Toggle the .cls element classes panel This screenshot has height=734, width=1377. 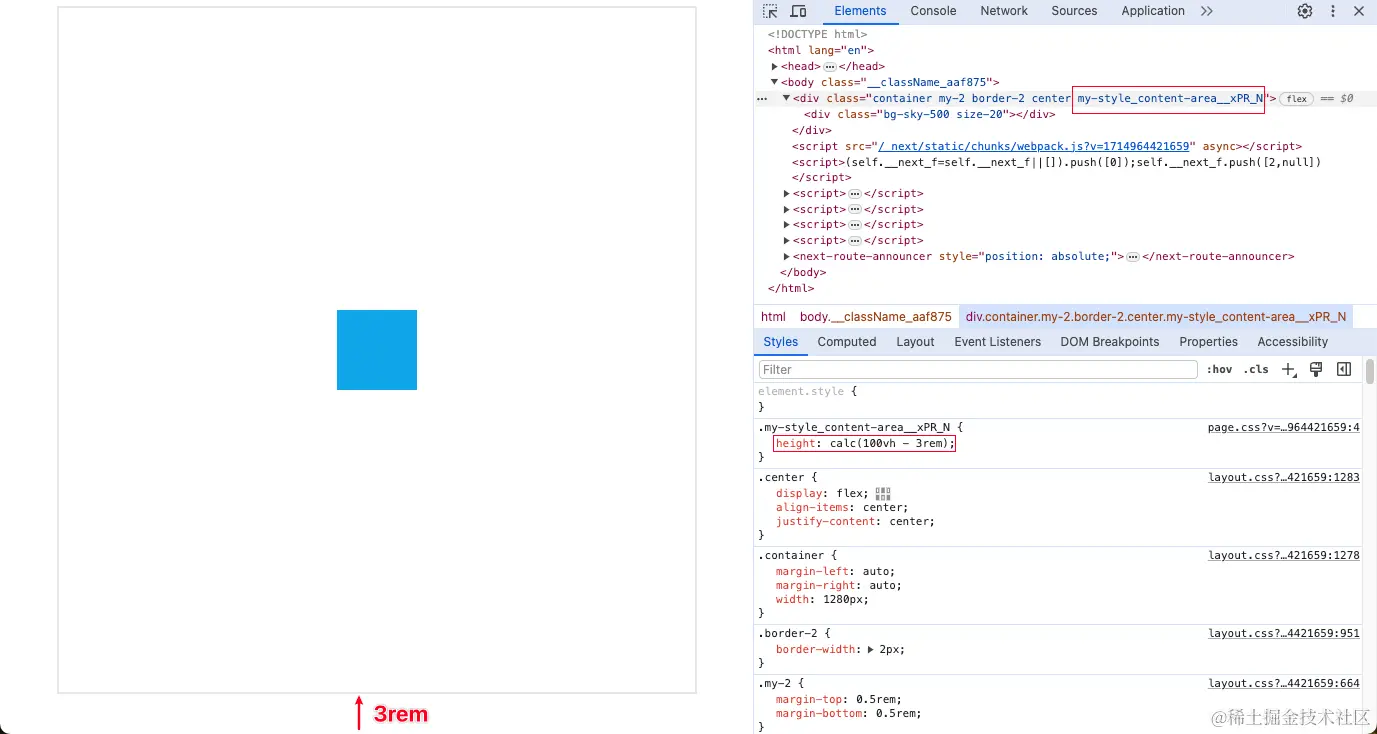pyautogui.click(x=1256, y=370)
